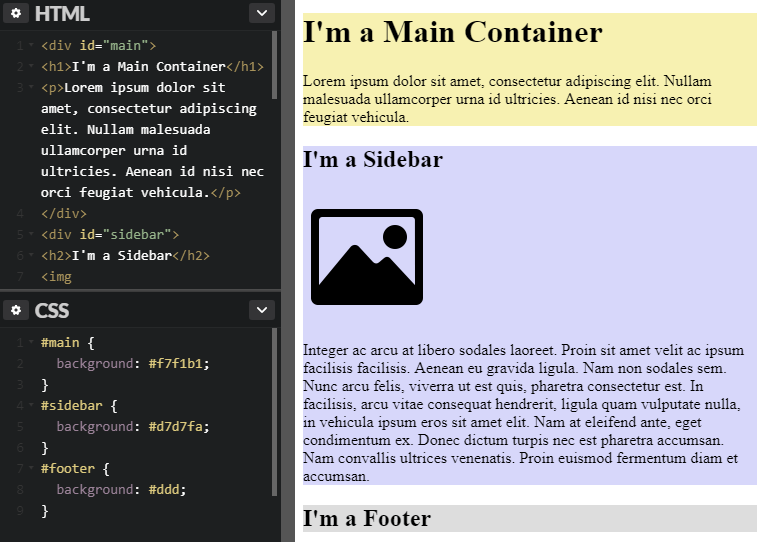Click the 'I'm a Footer' preview heading
This screenshot has height=542, width=762.
click(x=367, y=518)
